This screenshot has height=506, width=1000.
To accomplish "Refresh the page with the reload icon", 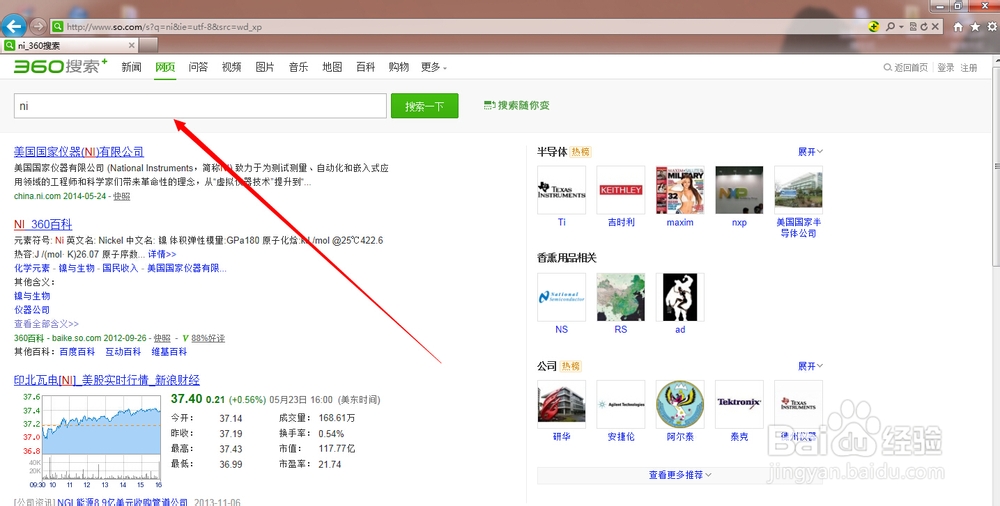I will click(924, 27).
